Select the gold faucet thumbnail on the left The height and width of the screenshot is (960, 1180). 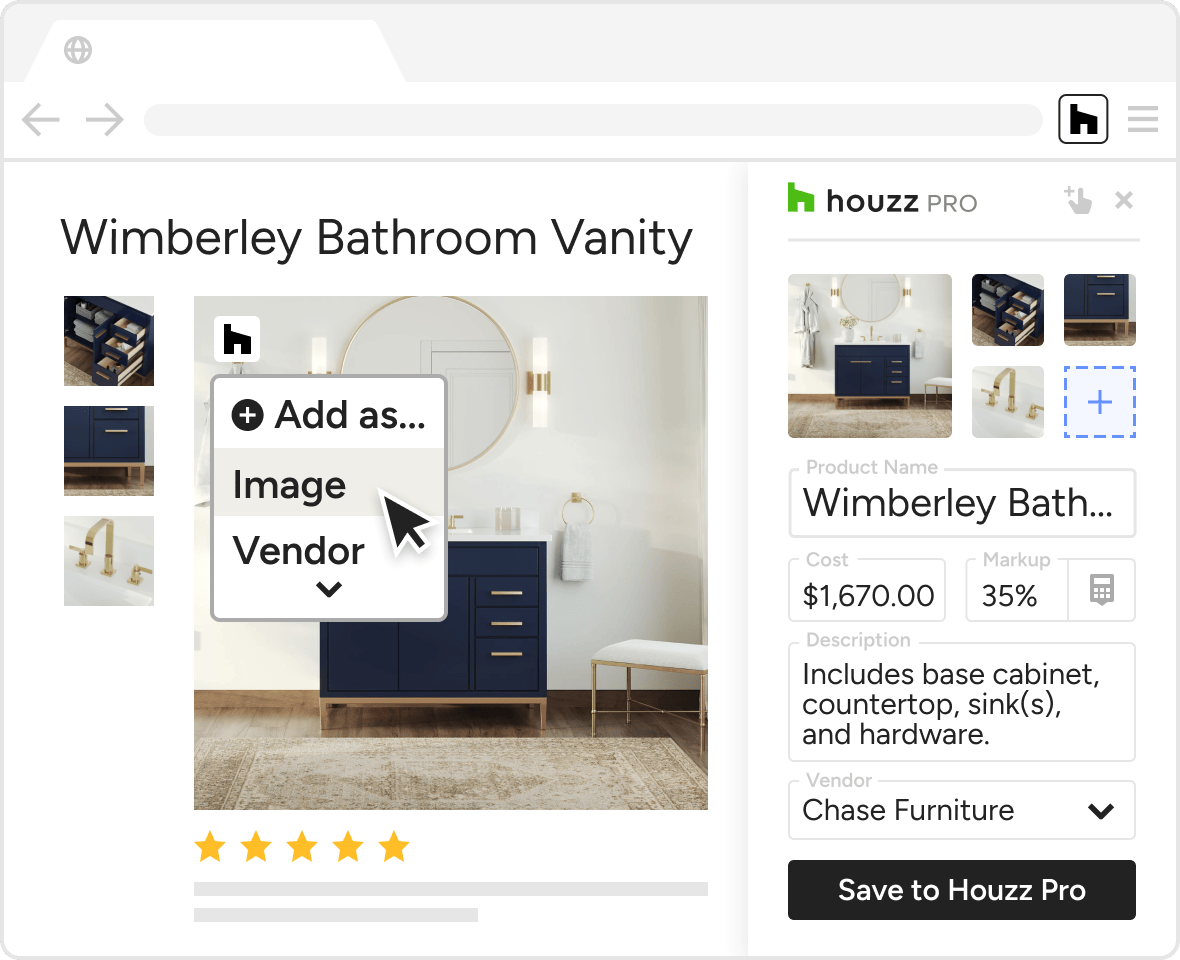pyautogui.click(x=109, y=561)
